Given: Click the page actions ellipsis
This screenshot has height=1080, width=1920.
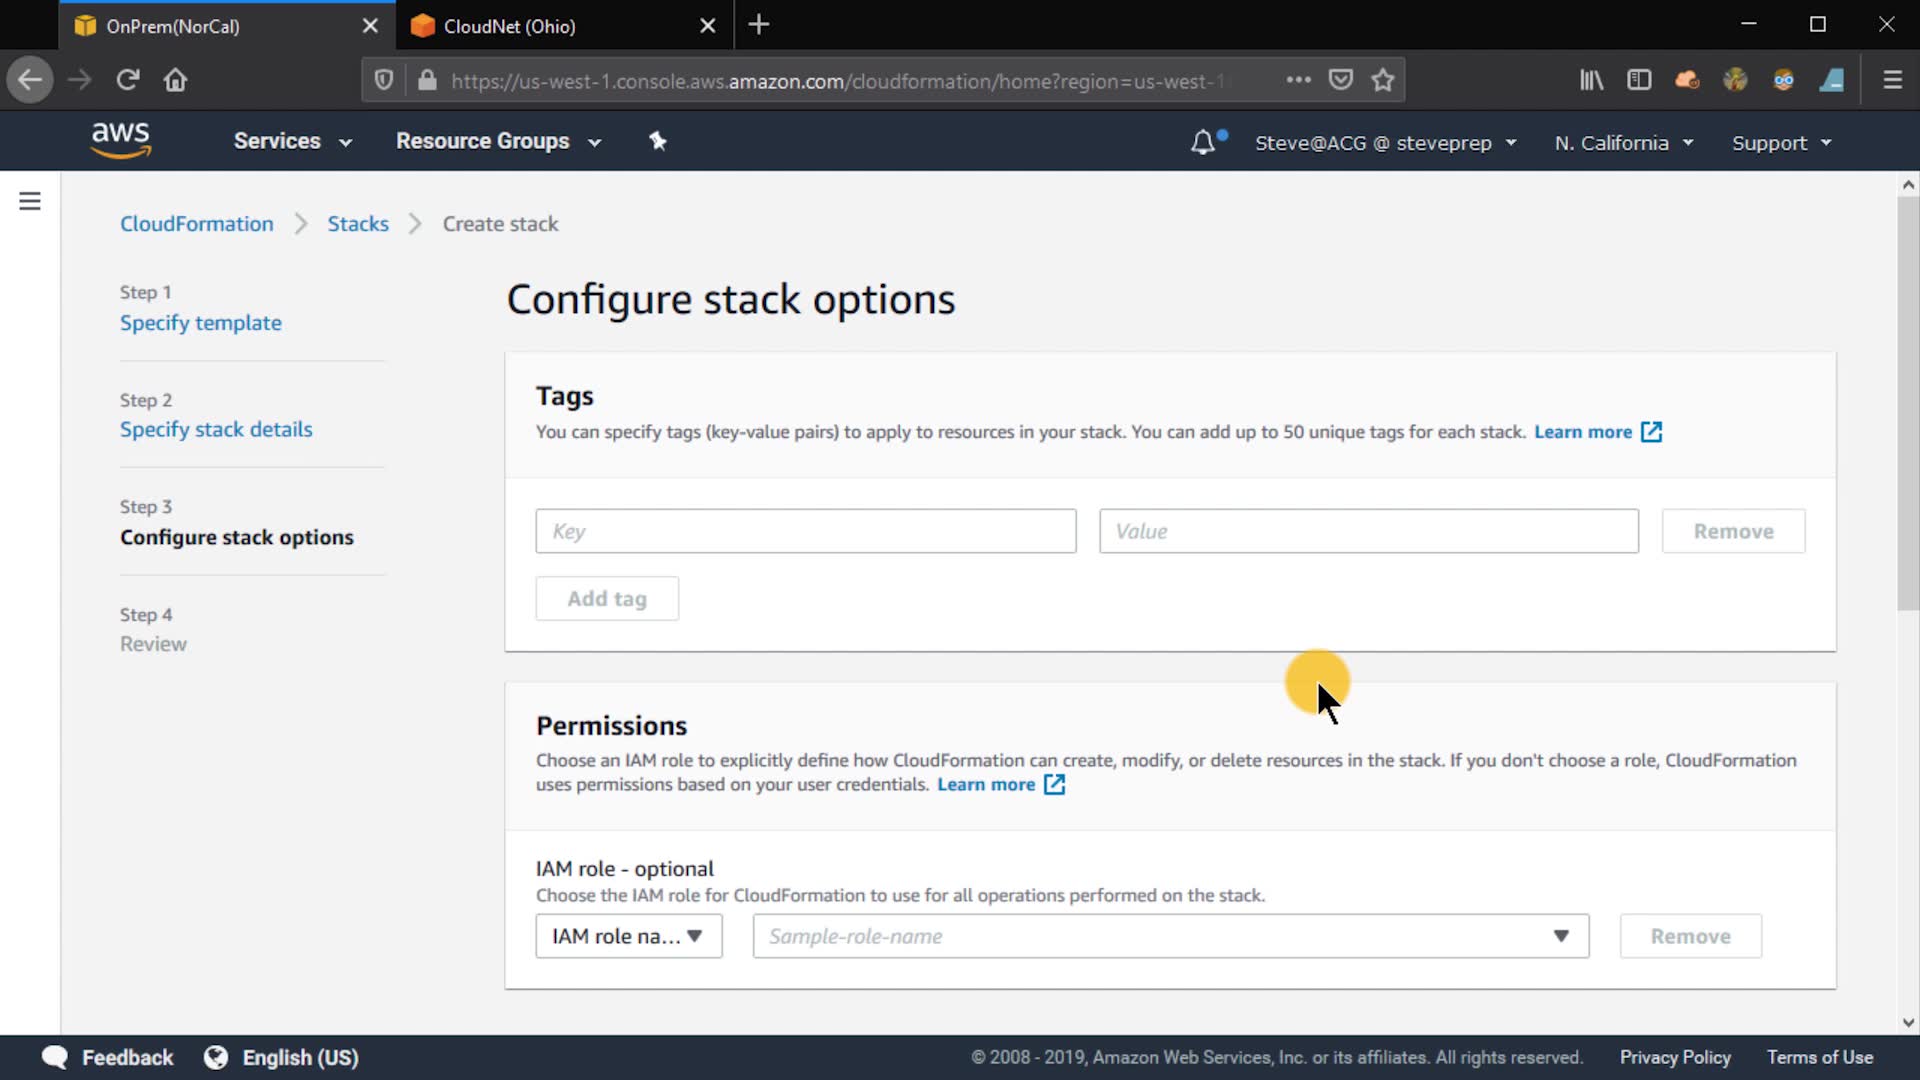Looking at the screenshot, I should 1298,80.
